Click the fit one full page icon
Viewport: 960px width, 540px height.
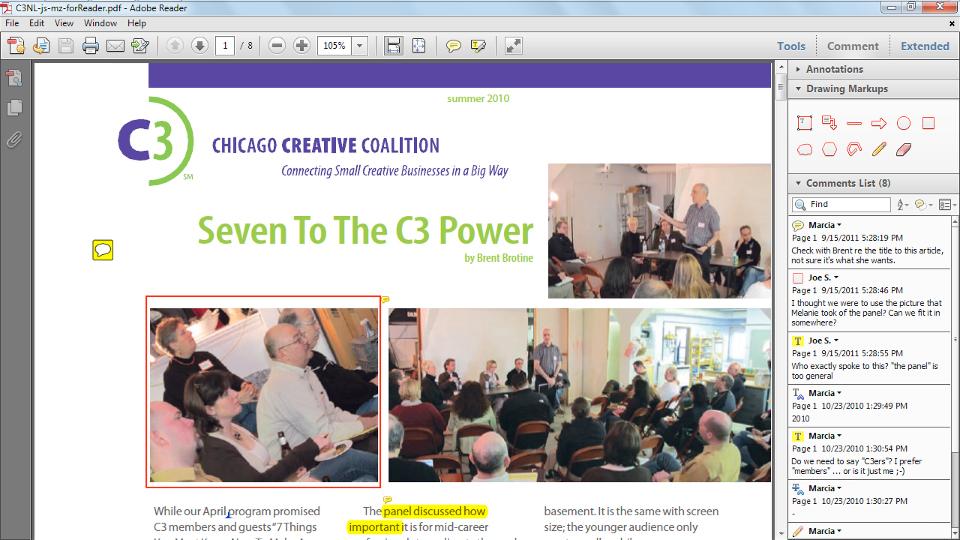pos(419,45)
